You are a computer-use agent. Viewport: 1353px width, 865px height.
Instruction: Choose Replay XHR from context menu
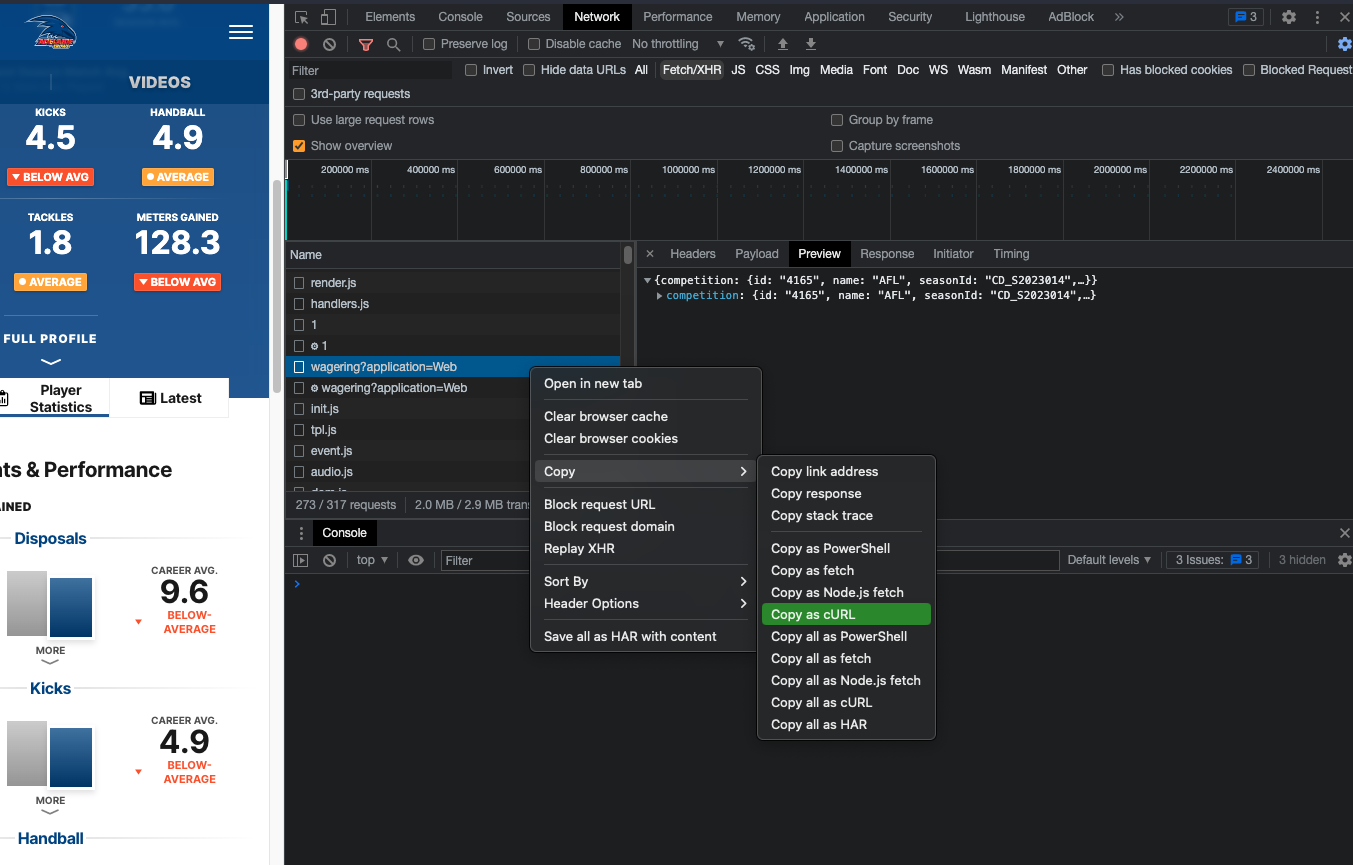645,548
